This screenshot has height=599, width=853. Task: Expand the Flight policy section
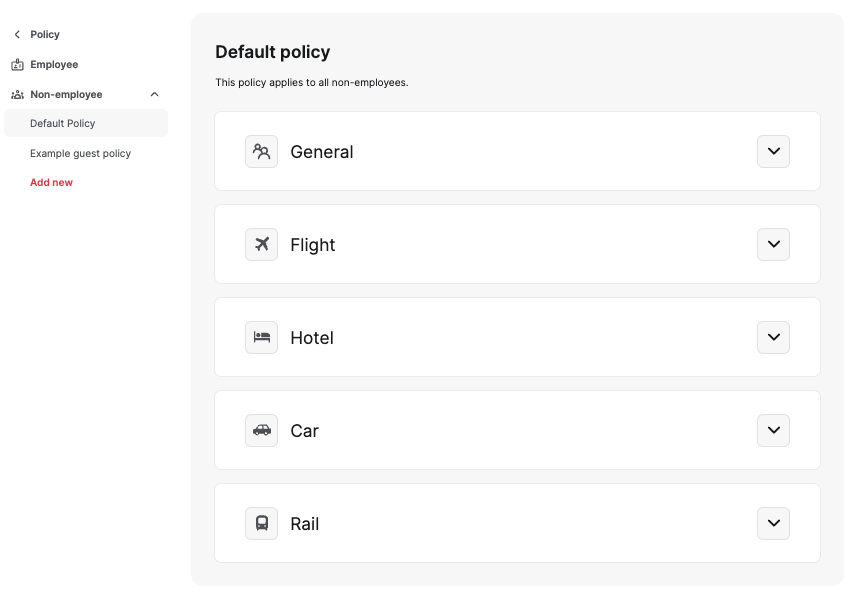coord(773,245)
